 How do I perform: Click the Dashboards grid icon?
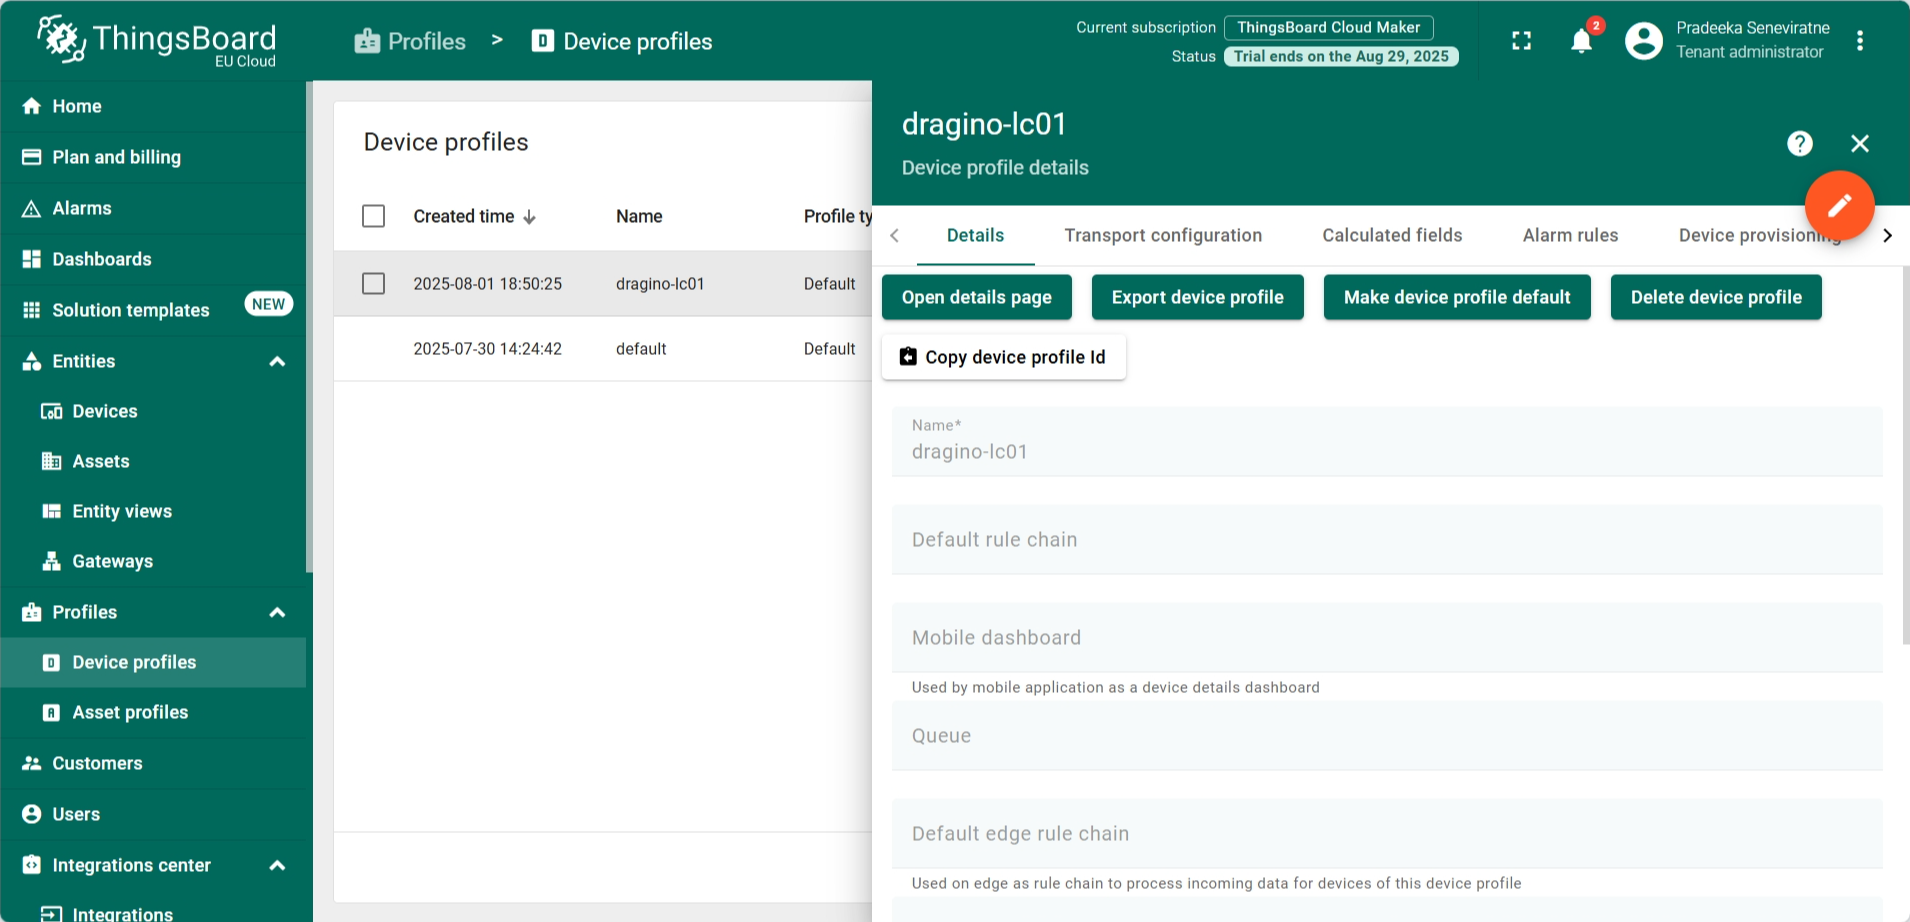[32, 259]
